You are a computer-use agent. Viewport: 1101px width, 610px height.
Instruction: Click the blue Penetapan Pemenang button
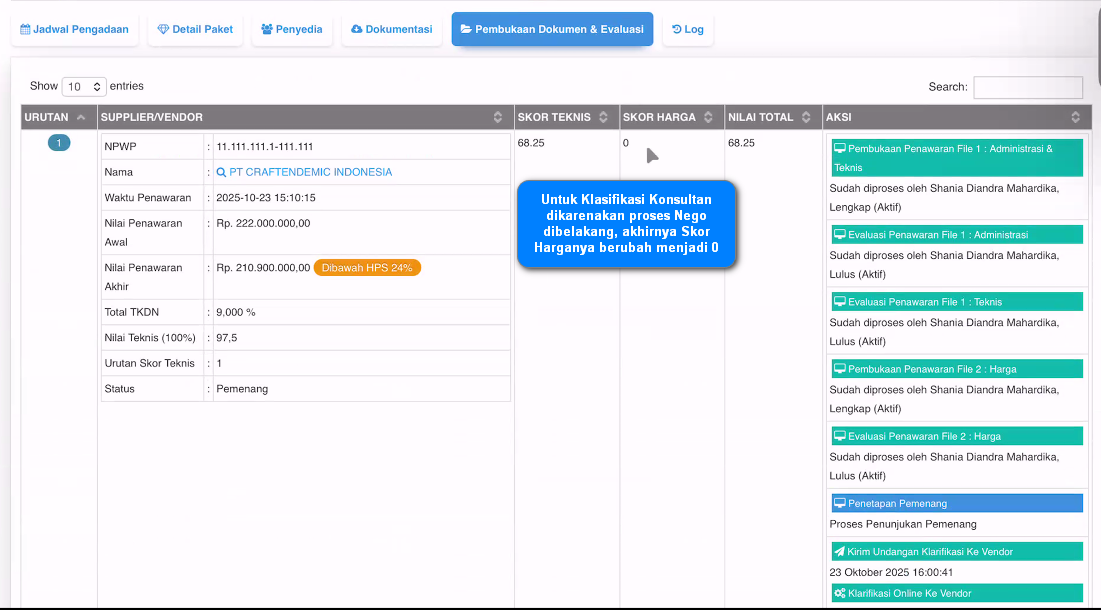click(x=956, y=503)
